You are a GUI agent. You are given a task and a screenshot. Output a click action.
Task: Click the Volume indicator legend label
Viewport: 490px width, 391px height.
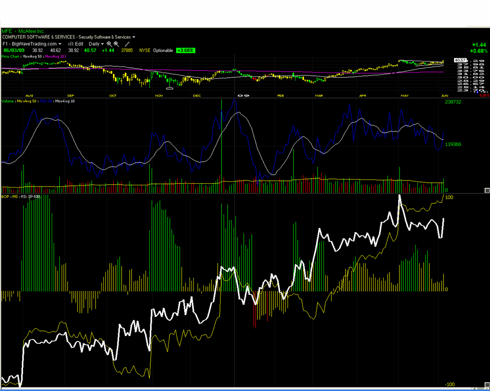7,101
